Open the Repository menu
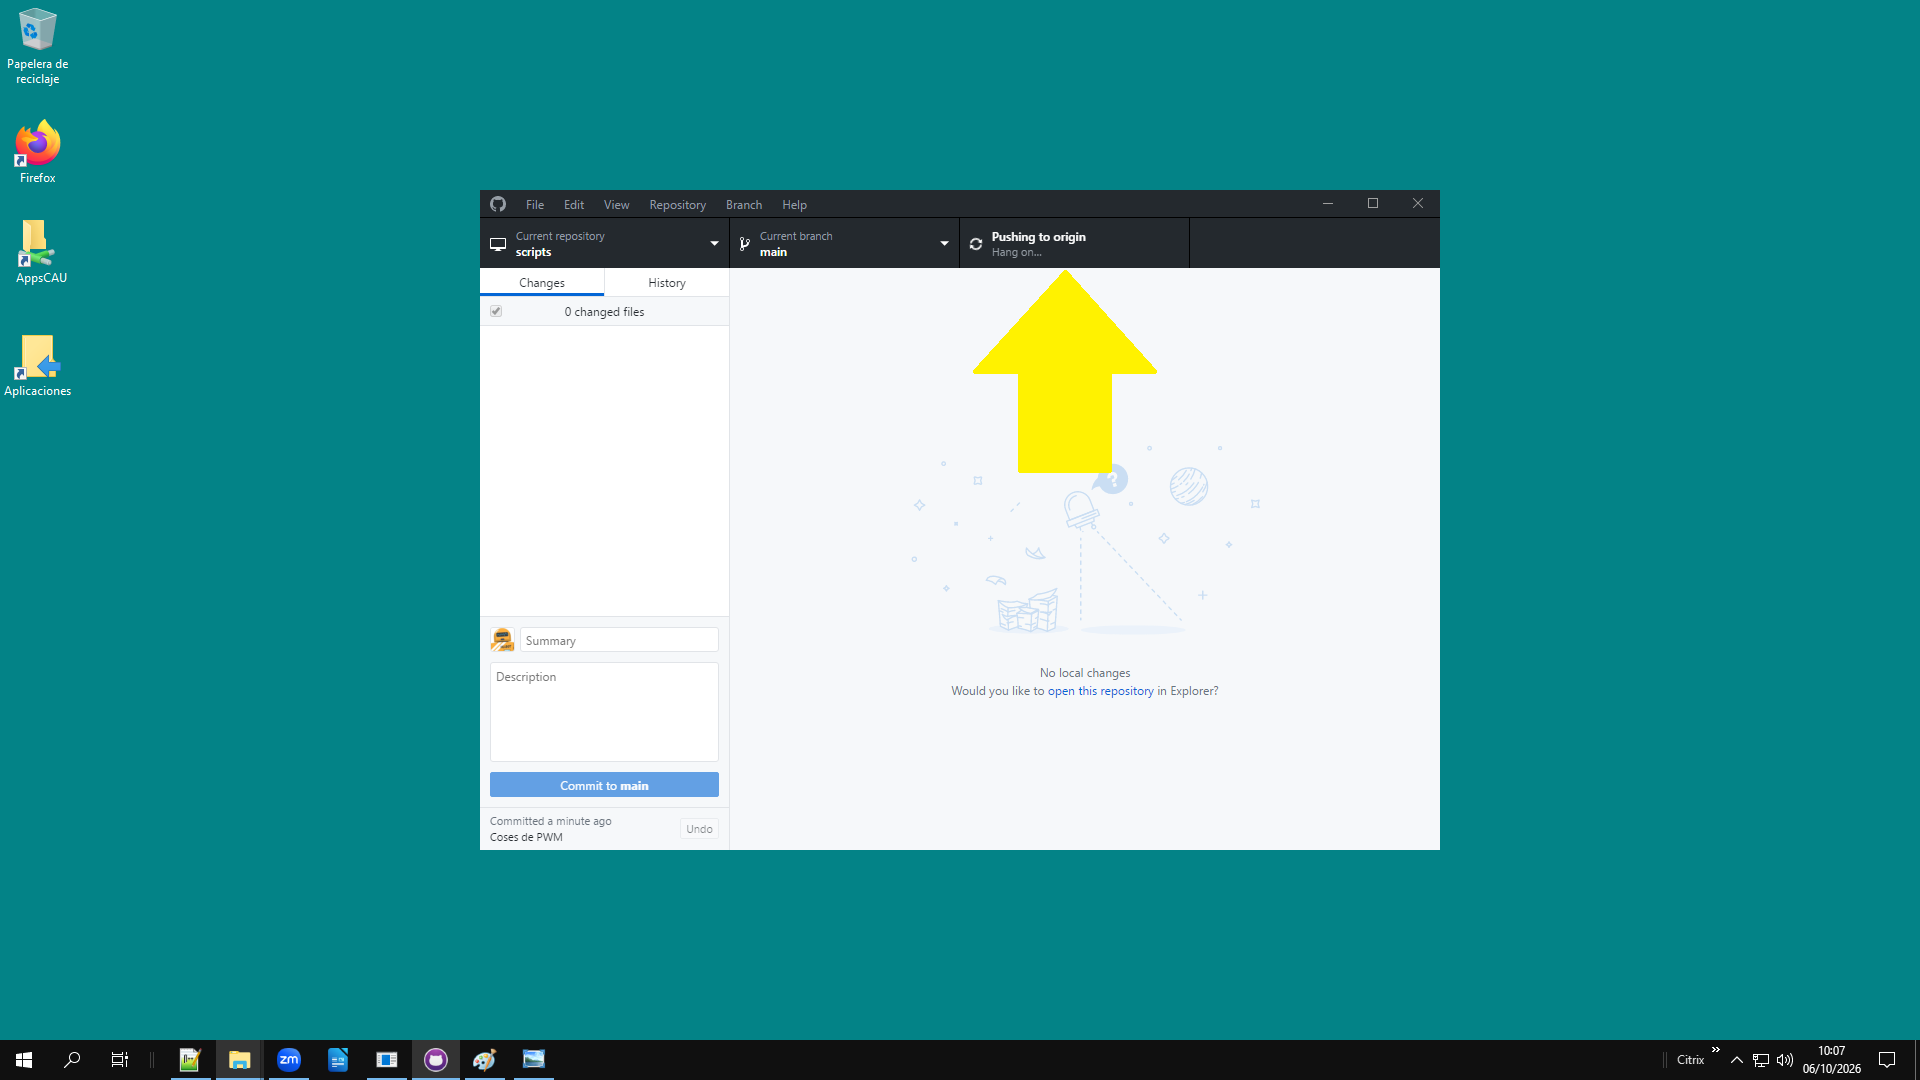The width and height of the screenshot is (1920, 1080). click(x=677, y=204)
